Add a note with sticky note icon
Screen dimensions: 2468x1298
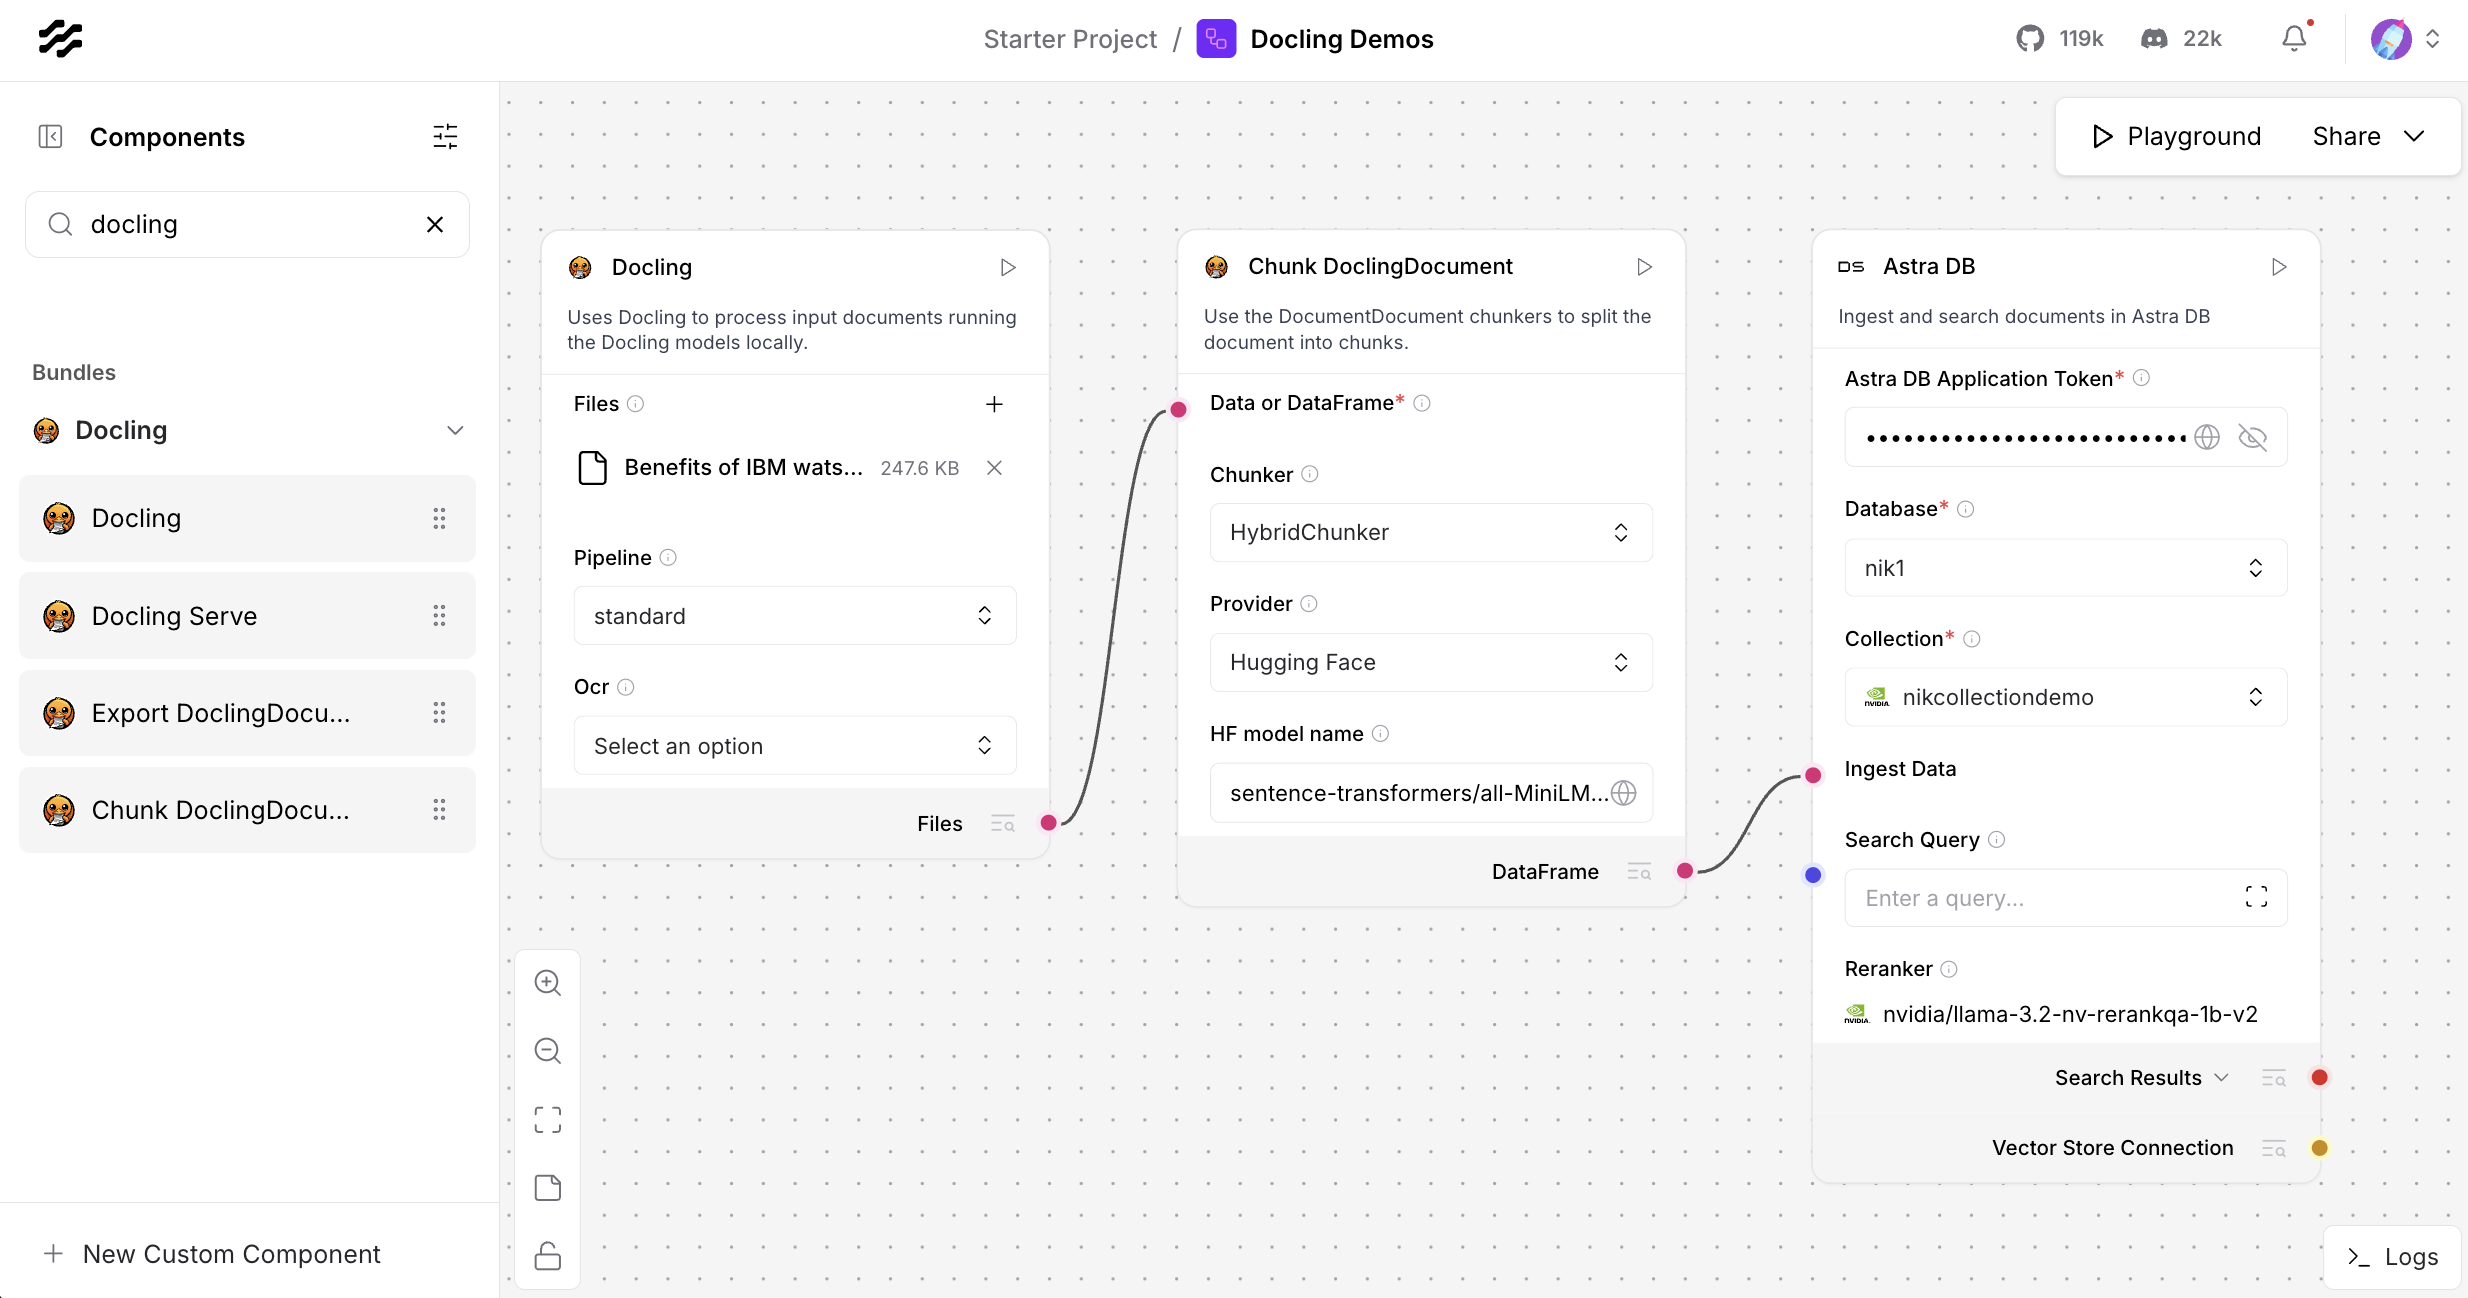[548, 1188]
